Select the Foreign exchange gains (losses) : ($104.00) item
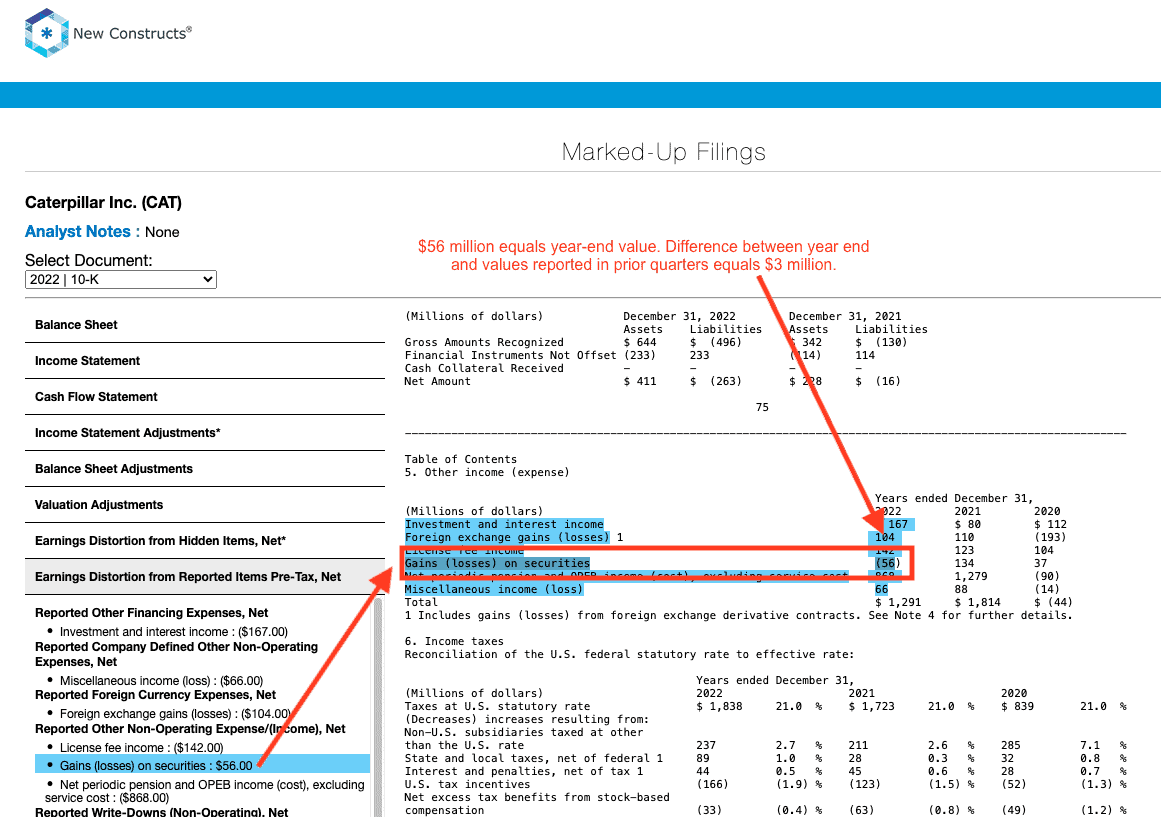This screenshot has width=1161, height=817. click(175, 714)
